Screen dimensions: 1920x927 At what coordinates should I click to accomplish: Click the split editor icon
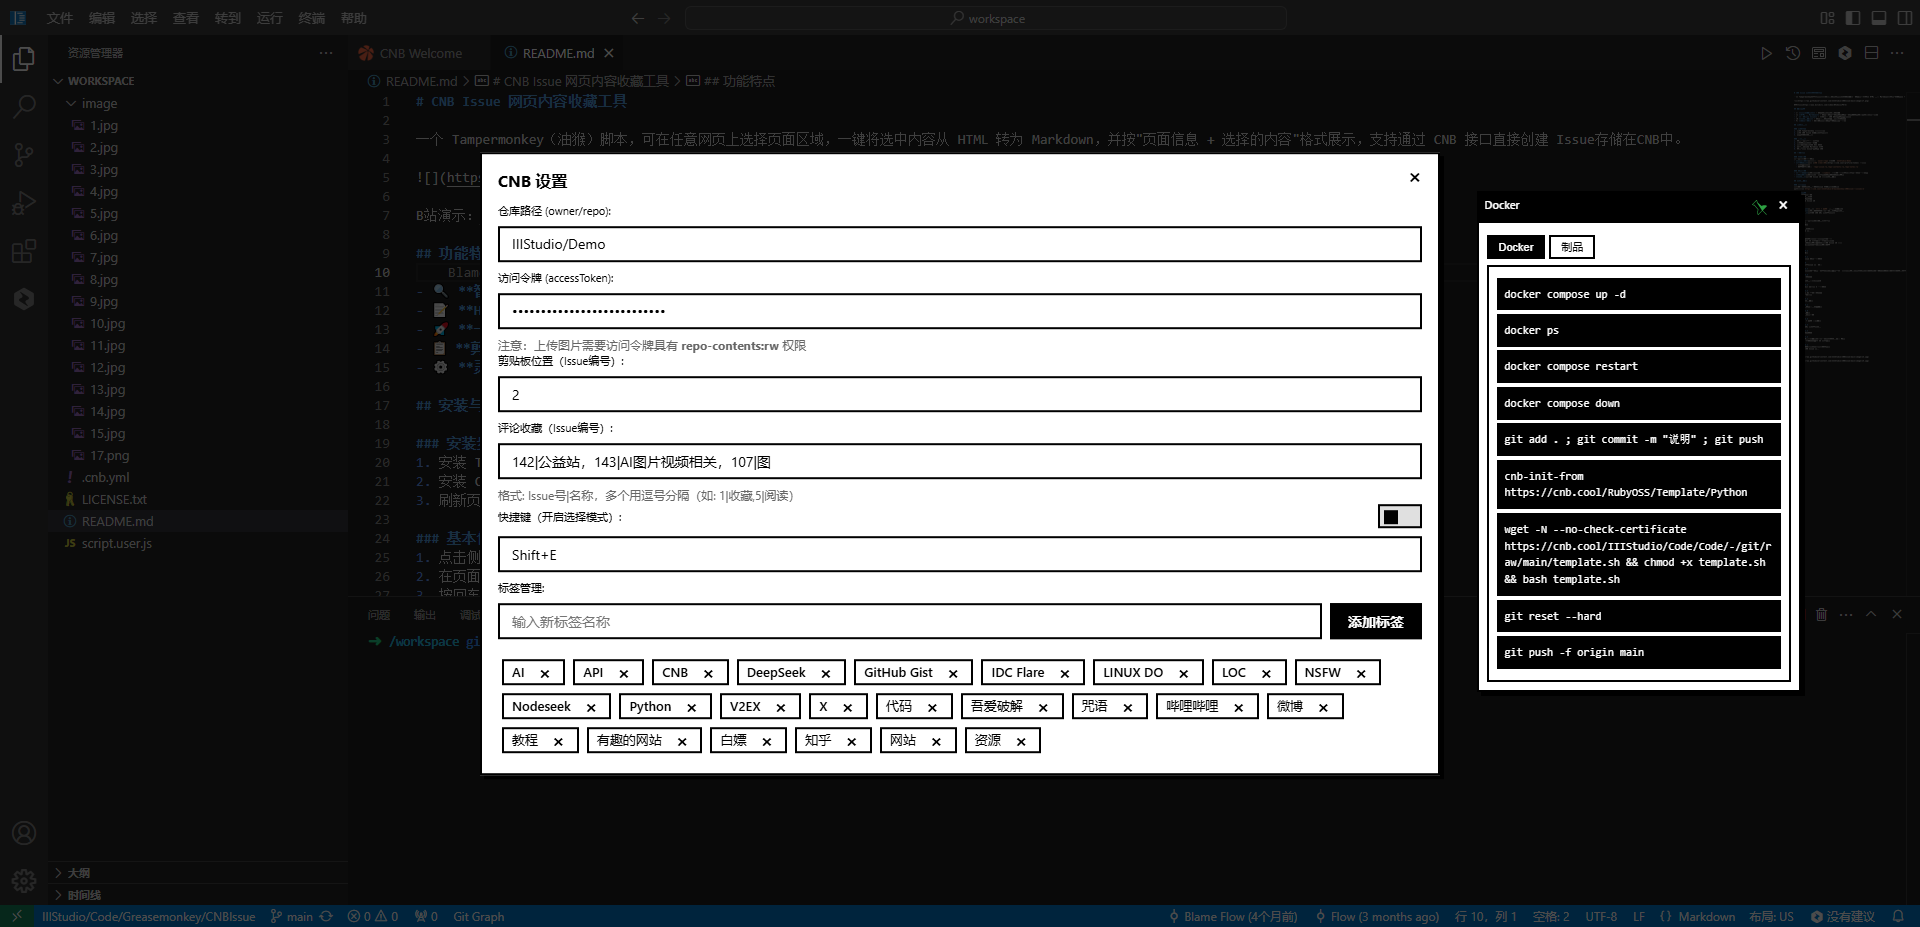pyautogui.click(x=1871, y=53)
